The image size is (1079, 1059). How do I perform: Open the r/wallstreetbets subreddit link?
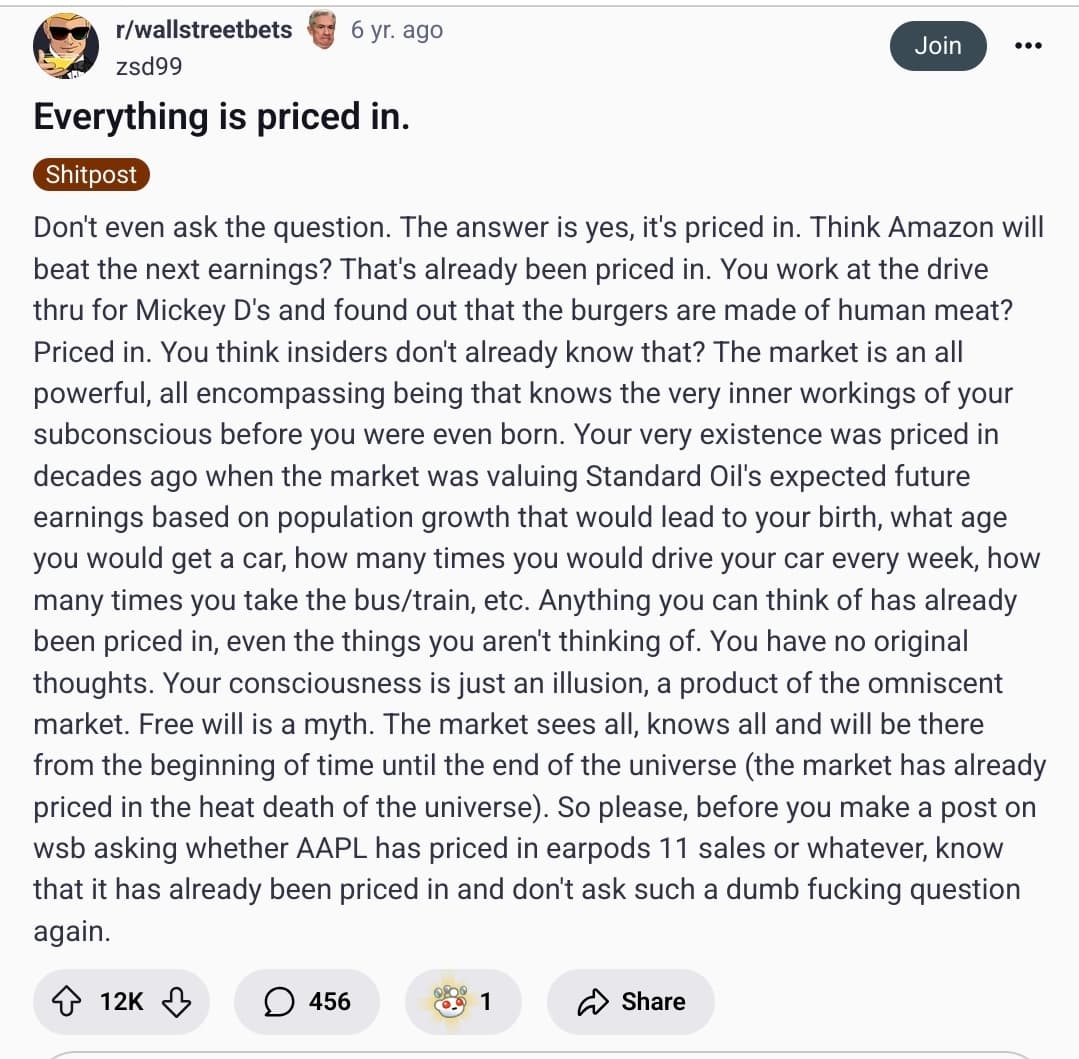coord(204,30)
